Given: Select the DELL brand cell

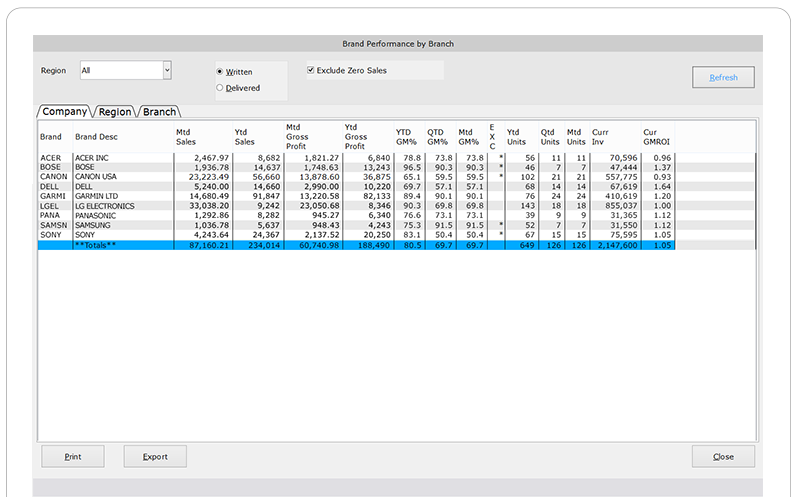Looking at the screenshot, I should [x=49, y=186].
